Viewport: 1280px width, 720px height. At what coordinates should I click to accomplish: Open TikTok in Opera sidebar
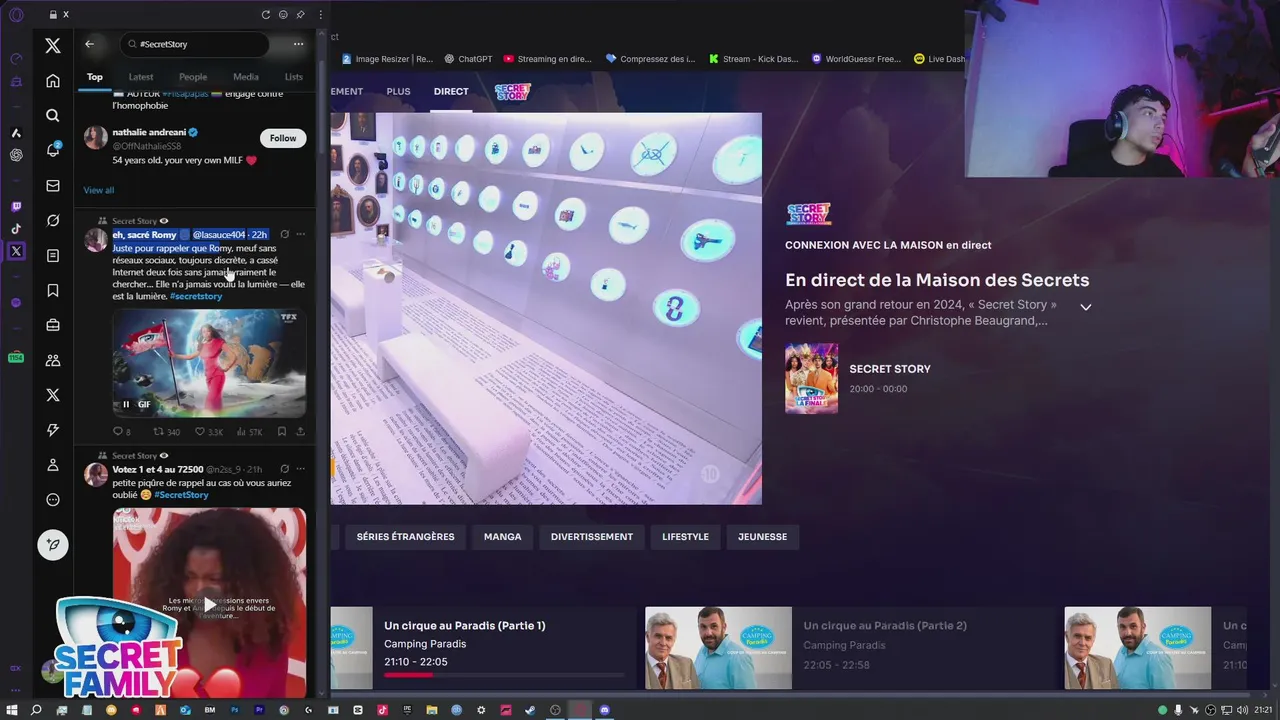(x=16, y=229)
